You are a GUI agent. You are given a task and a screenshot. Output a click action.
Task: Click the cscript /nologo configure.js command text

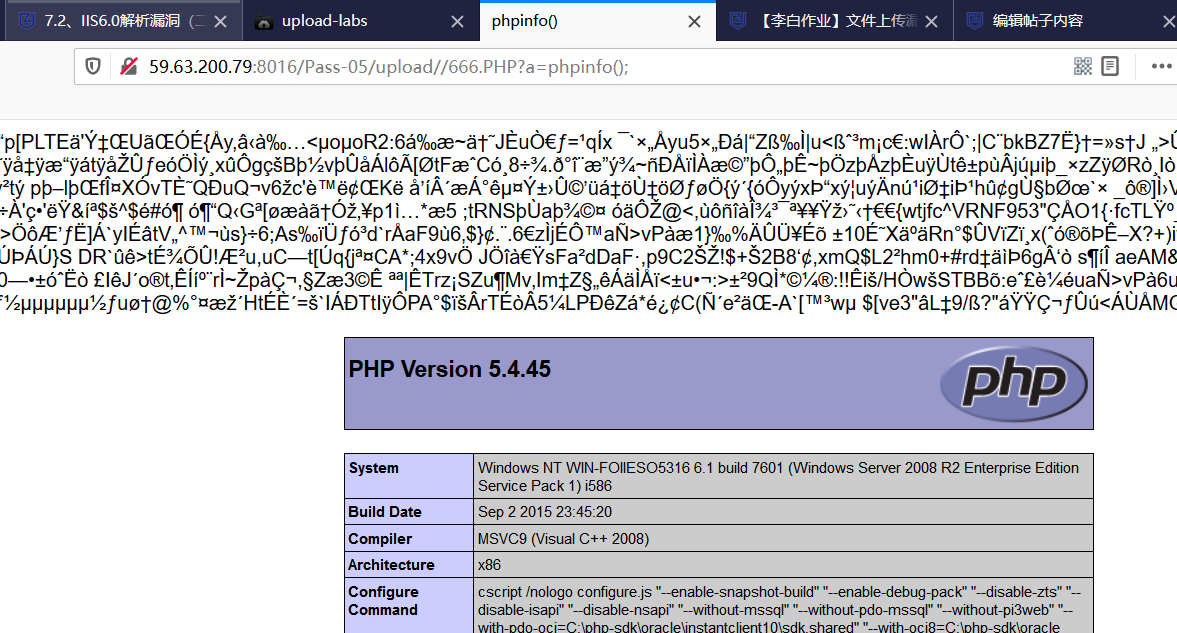coord(779,609)
